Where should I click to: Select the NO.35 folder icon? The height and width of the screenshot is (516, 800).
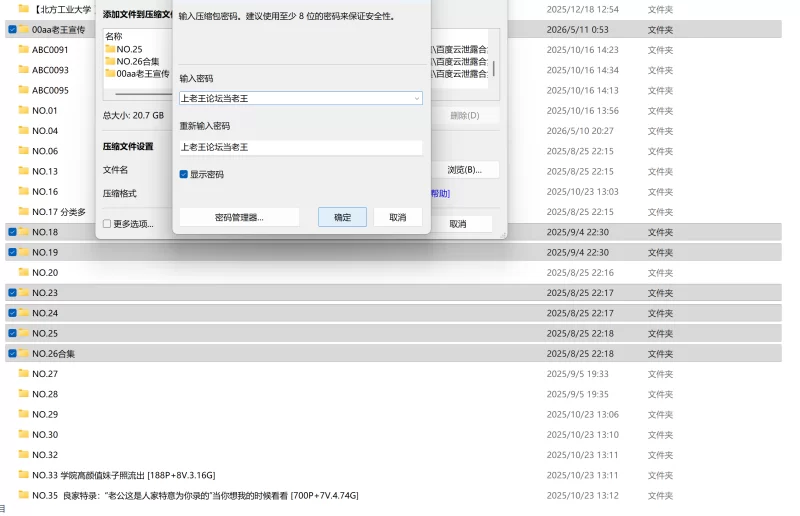23,495
